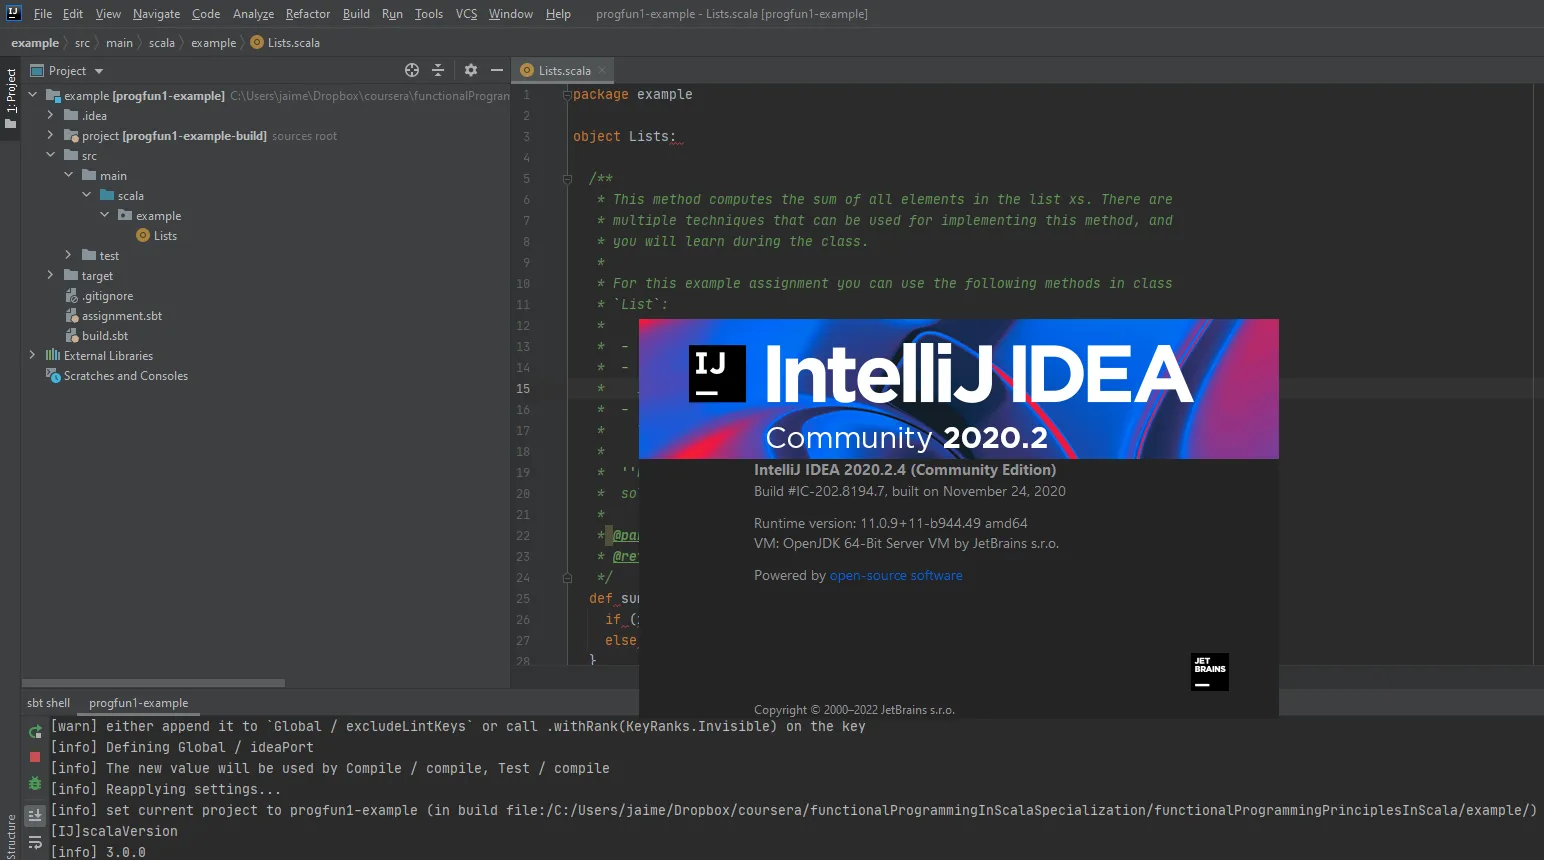Collapse the example [progfun1-example] root node
The image size is (1544, 860).
coord(33,96)
